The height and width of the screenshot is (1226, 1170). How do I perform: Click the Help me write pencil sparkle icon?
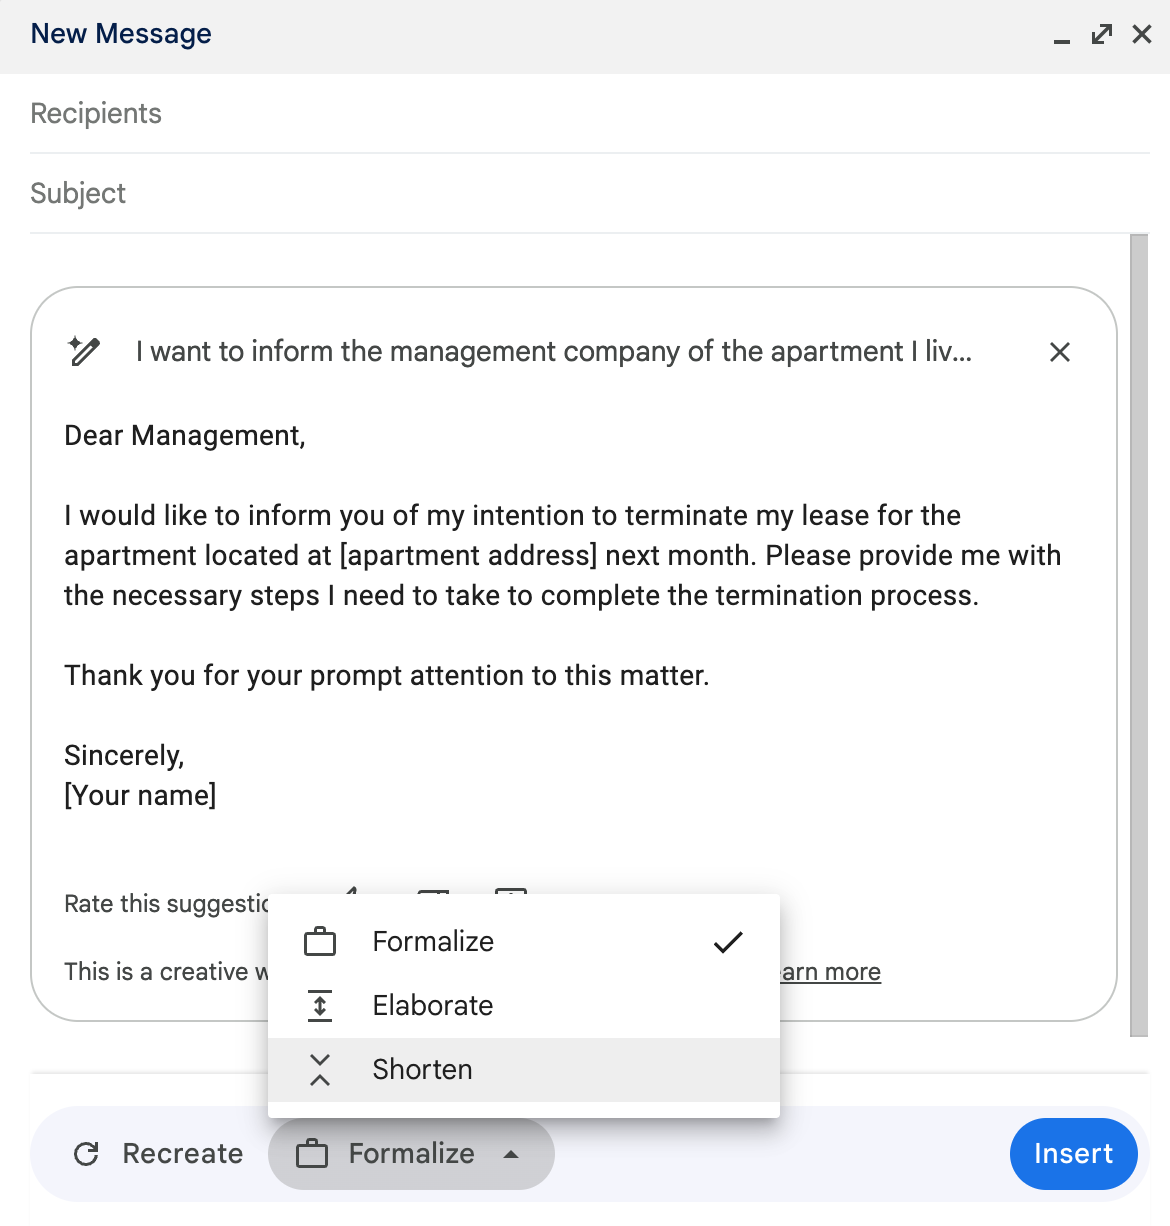(x=84, y=351)
